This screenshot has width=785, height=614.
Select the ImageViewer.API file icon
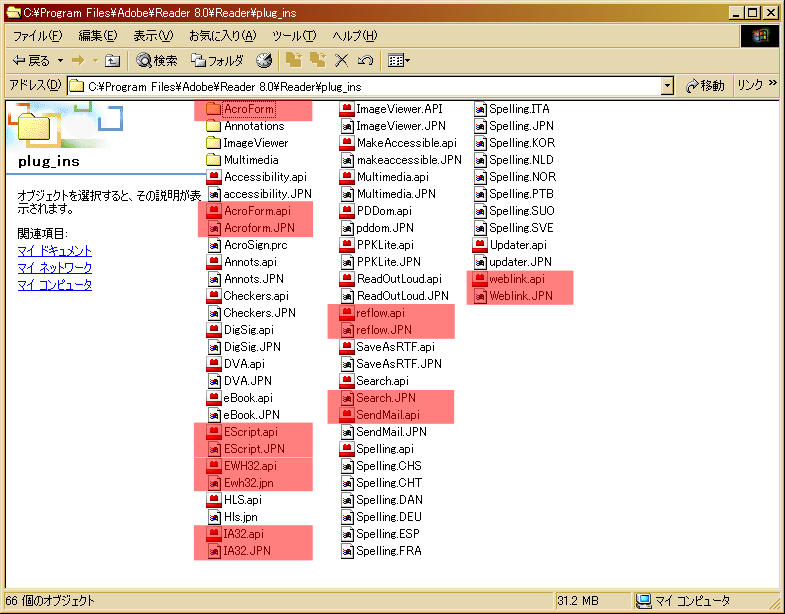coord(346,109)
